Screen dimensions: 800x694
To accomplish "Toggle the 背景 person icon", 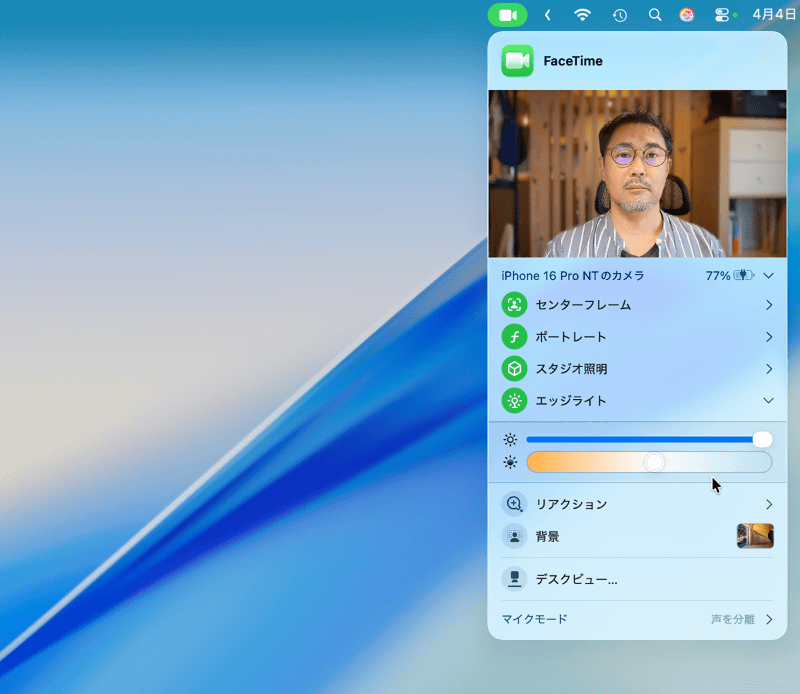I will click(x=514, y=536).
